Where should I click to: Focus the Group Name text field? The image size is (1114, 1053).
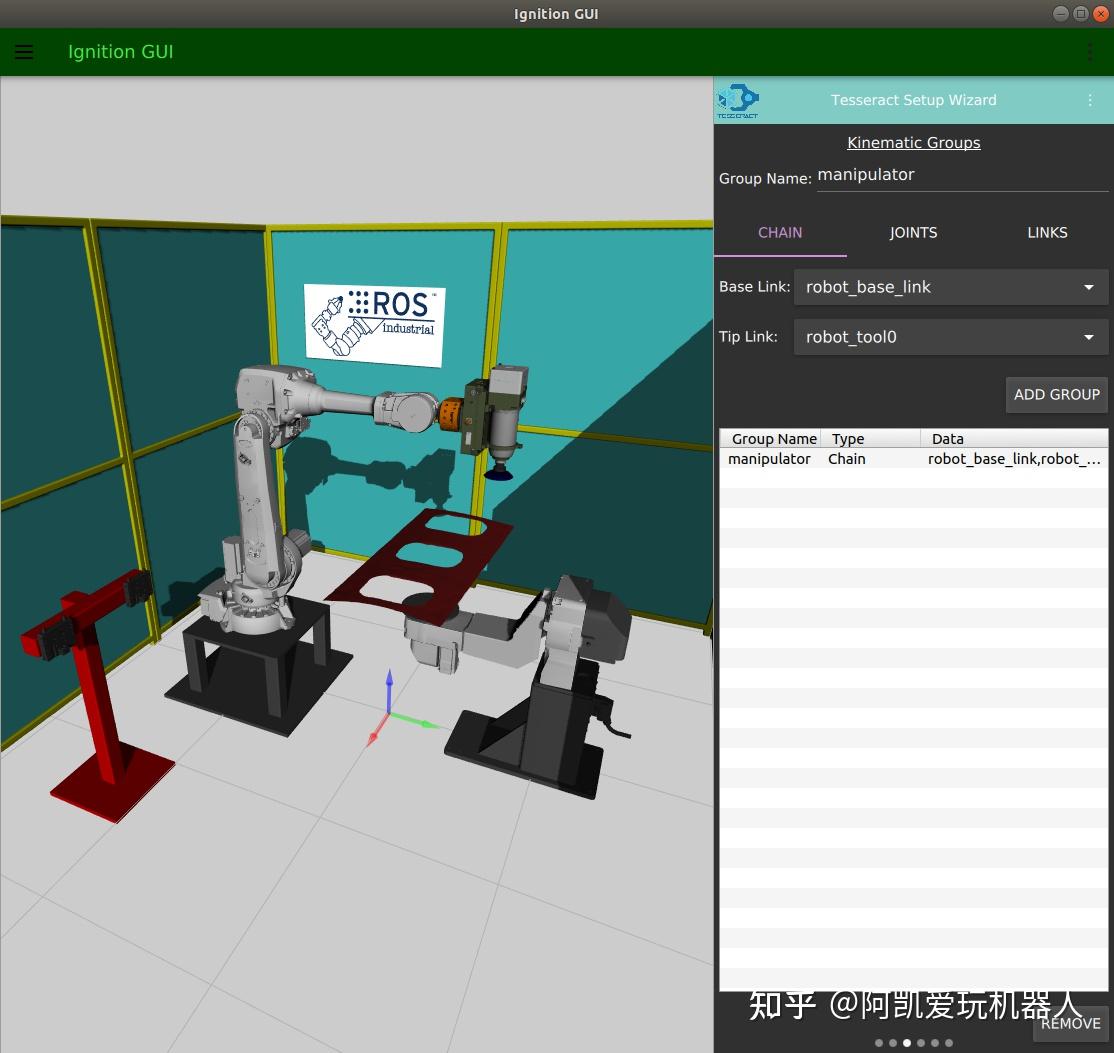coord(961,175)
